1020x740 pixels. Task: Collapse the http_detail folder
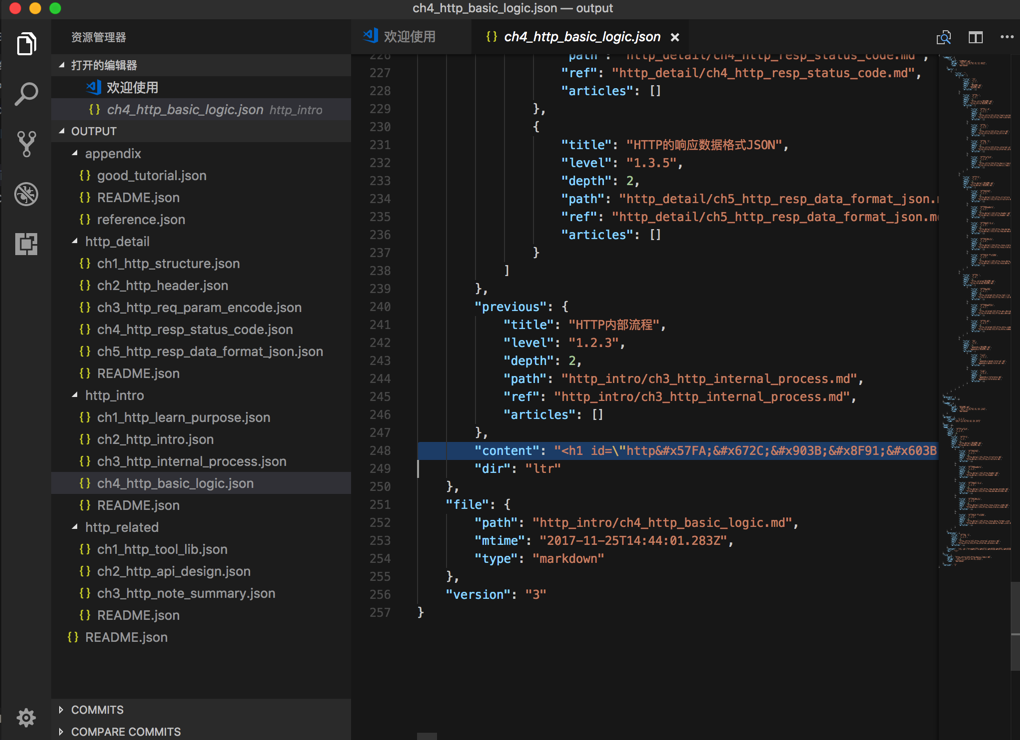pyautogui.click(x=116, y=241)
